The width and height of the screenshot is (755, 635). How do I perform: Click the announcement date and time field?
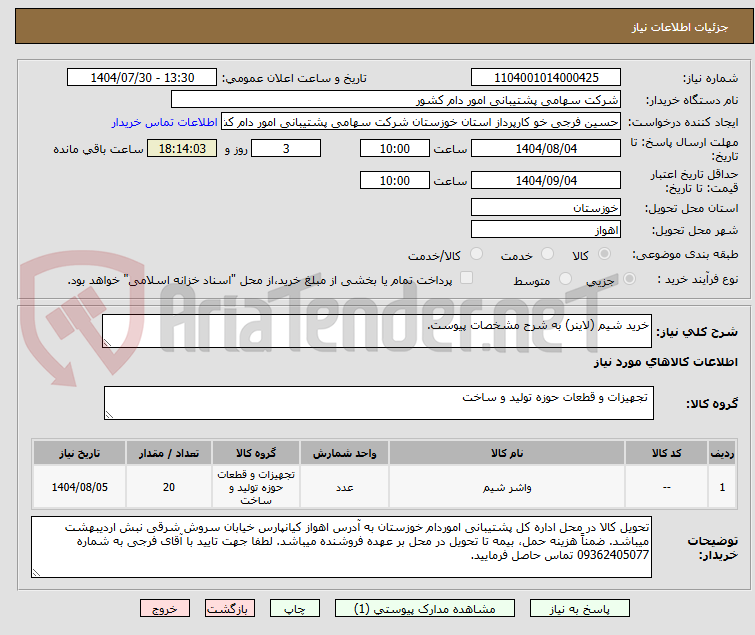pyautogui.click(x=142, y=78)
